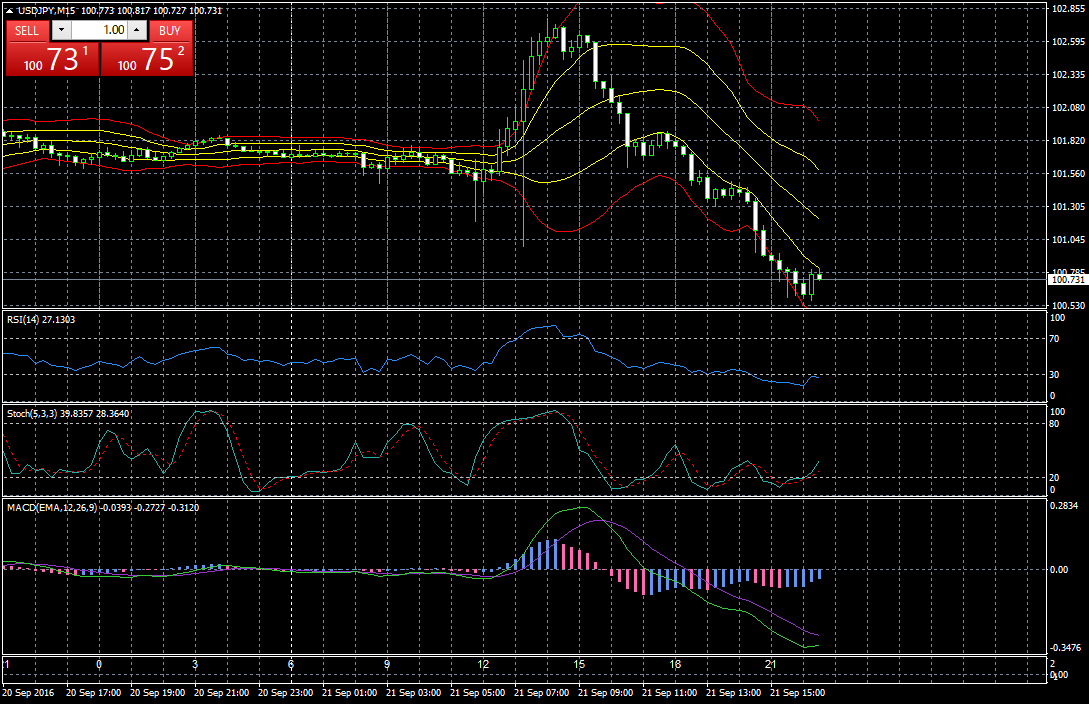Collapse the one-click trading panel triangle
This screenshot has height=704, width=1089.
pos(9,10)
